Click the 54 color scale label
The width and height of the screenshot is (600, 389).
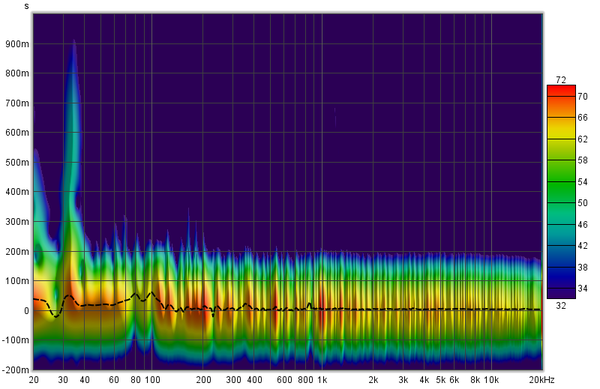click(583, 182)
